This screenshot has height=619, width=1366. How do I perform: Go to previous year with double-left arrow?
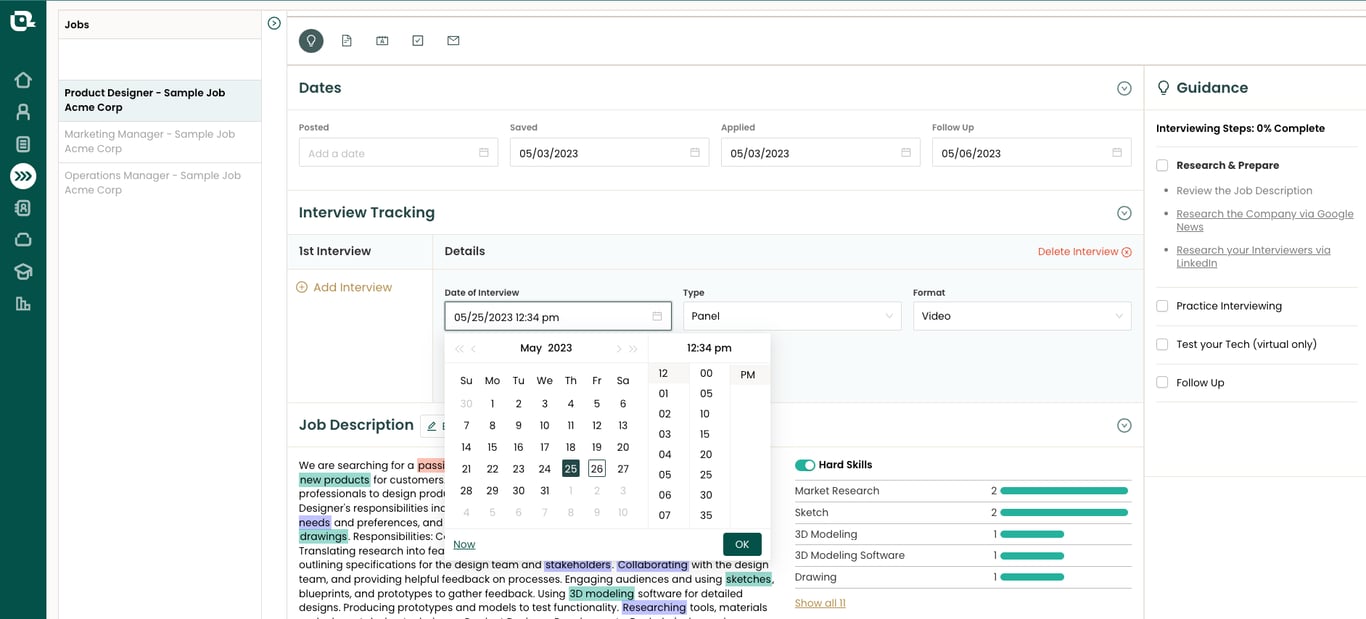point(459,349)
